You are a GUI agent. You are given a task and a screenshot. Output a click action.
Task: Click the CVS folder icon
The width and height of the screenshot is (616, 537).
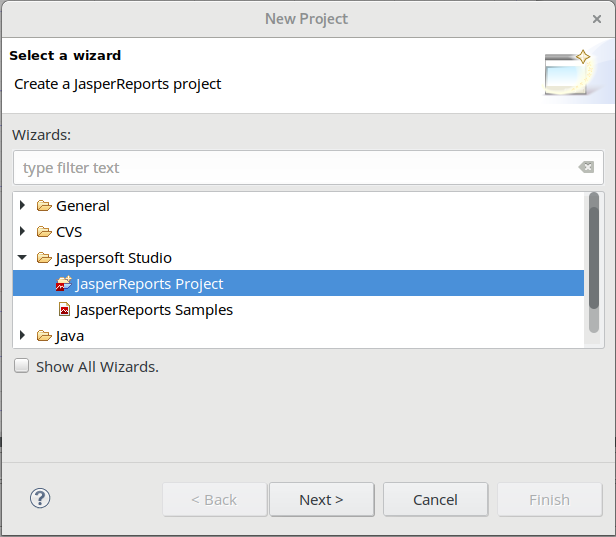[x=44, y=232]
